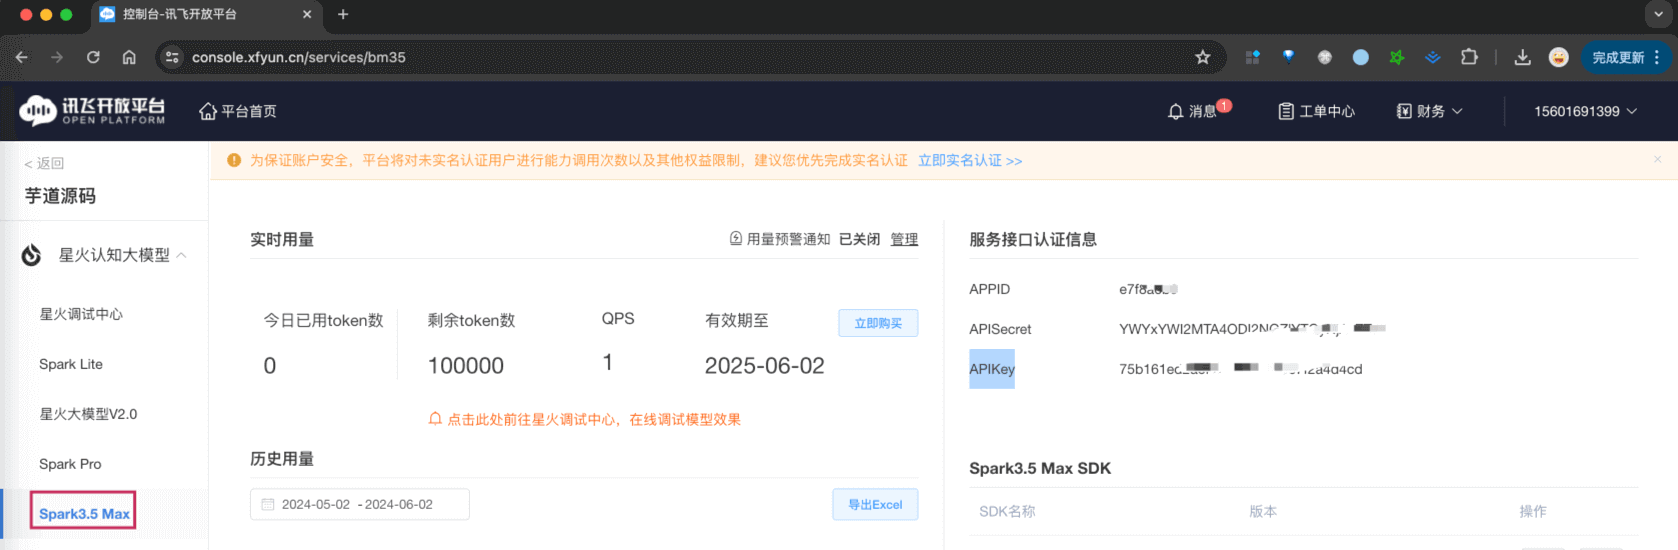Click 管理 to manage usage alerts

pos(904,239)
